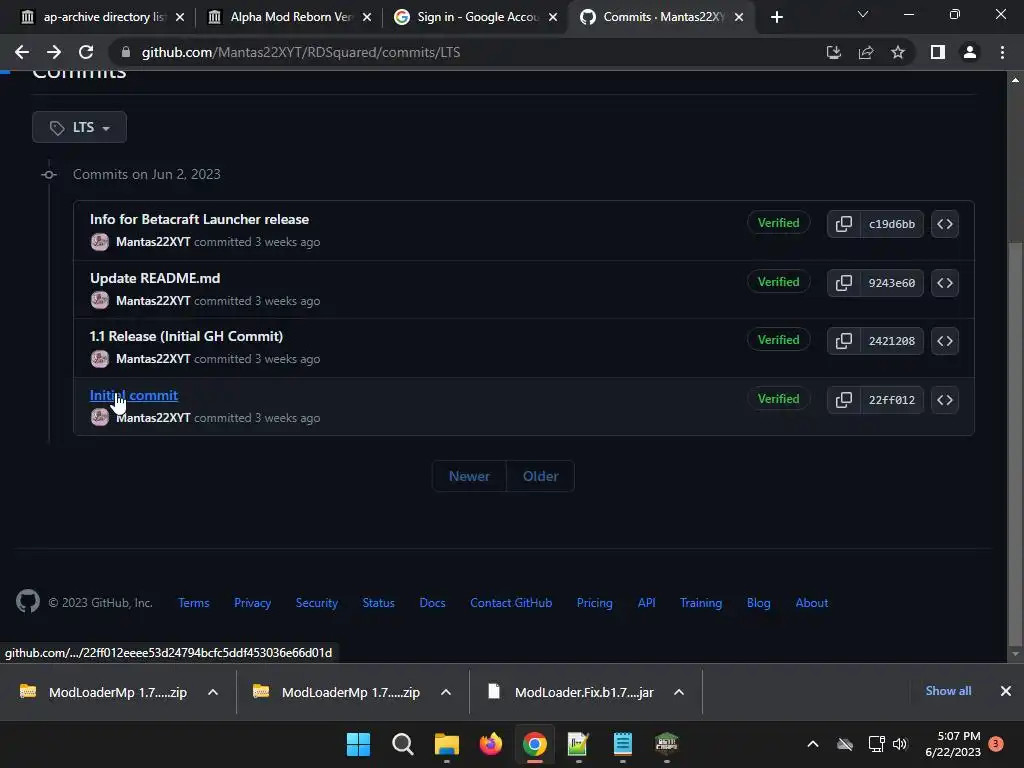Open the Terms footer link
Viewport: 1024px width, 768px height.
point(193,603)
